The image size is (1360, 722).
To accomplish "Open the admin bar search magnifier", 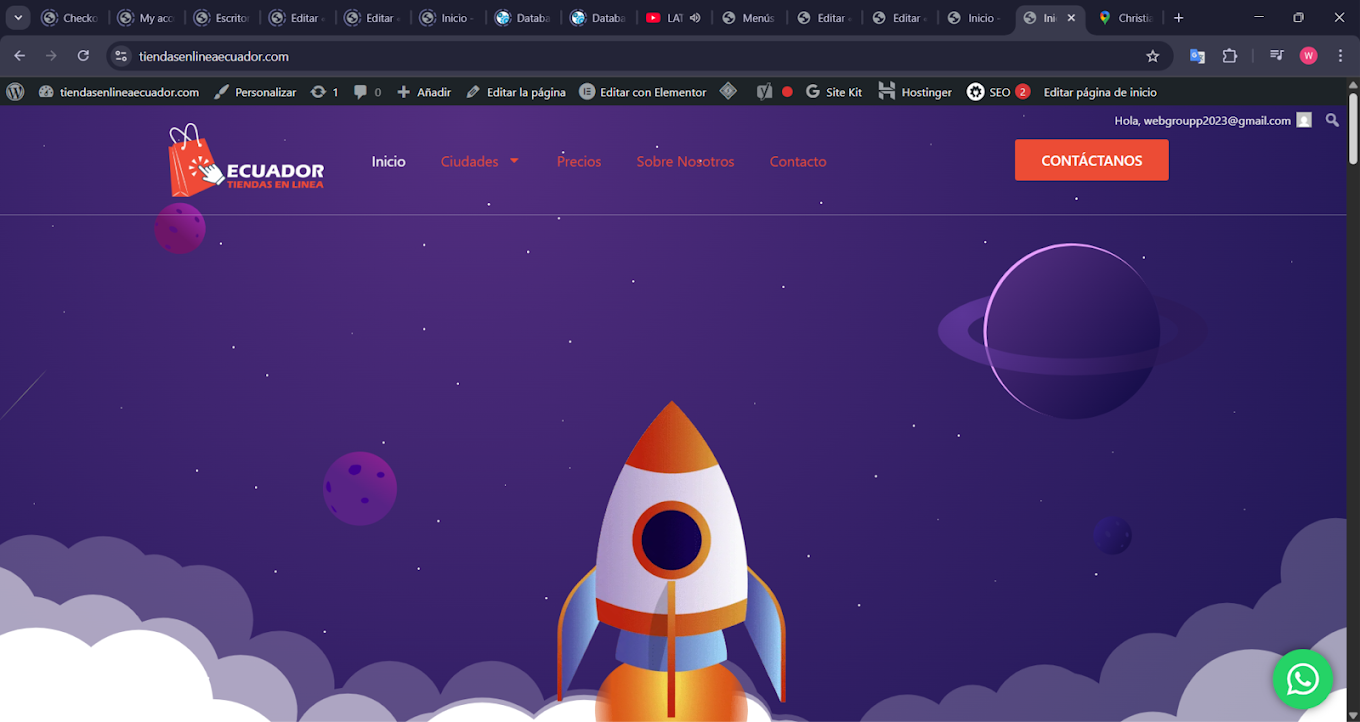I will point(1332,120).
